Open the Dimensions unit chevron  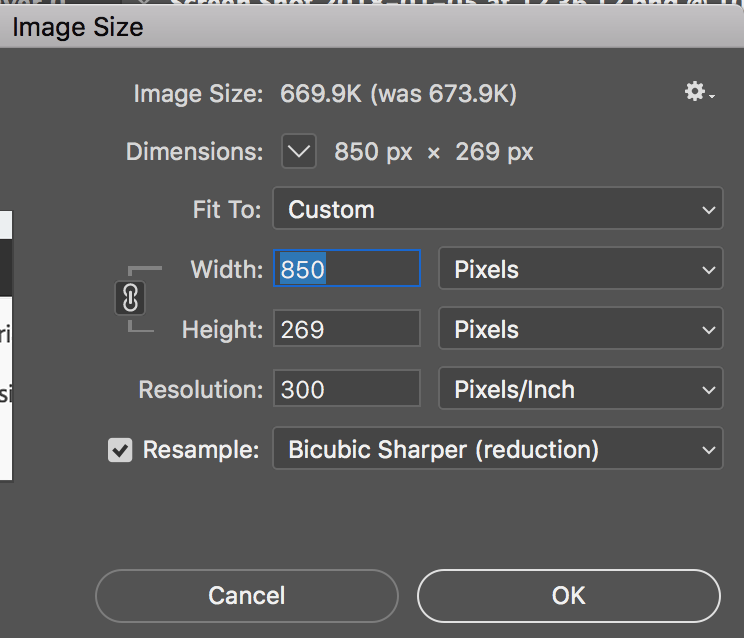click(298, 152)
